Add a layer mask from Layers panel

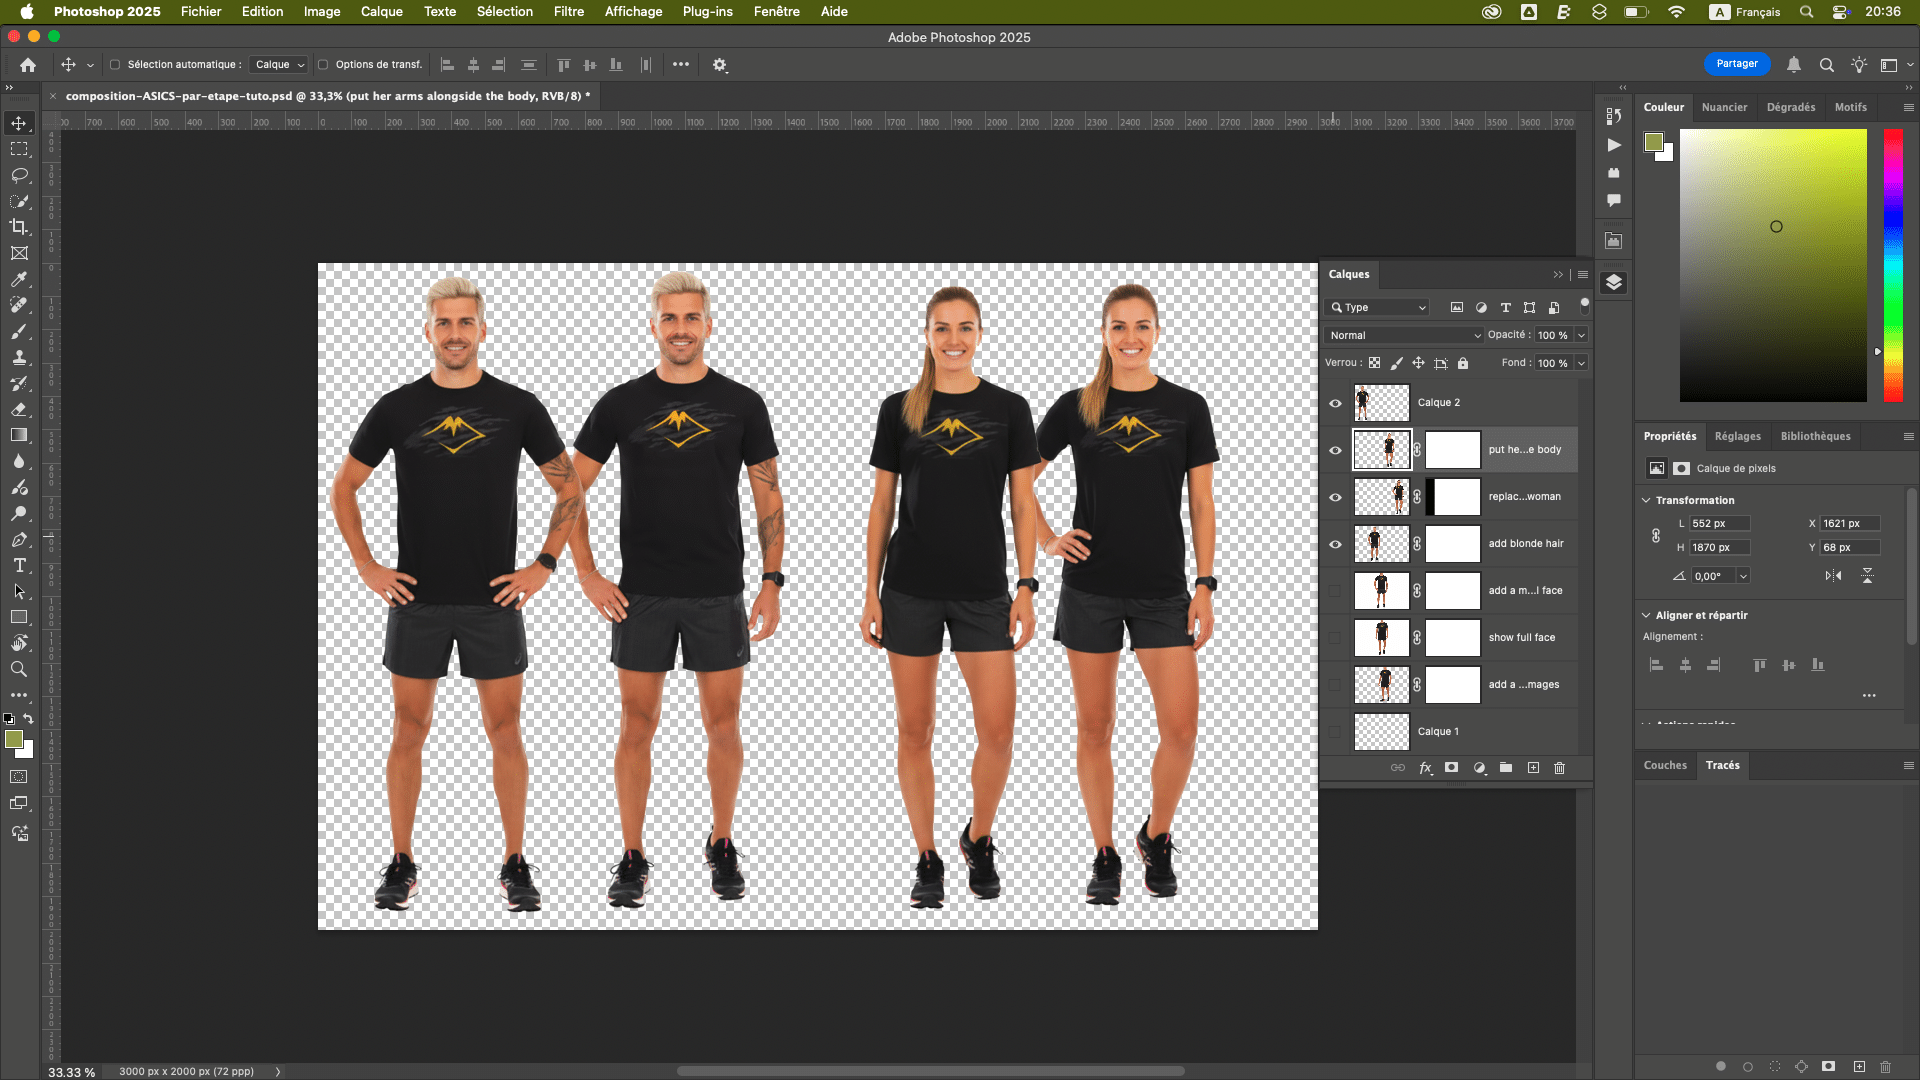[1451, 768]
